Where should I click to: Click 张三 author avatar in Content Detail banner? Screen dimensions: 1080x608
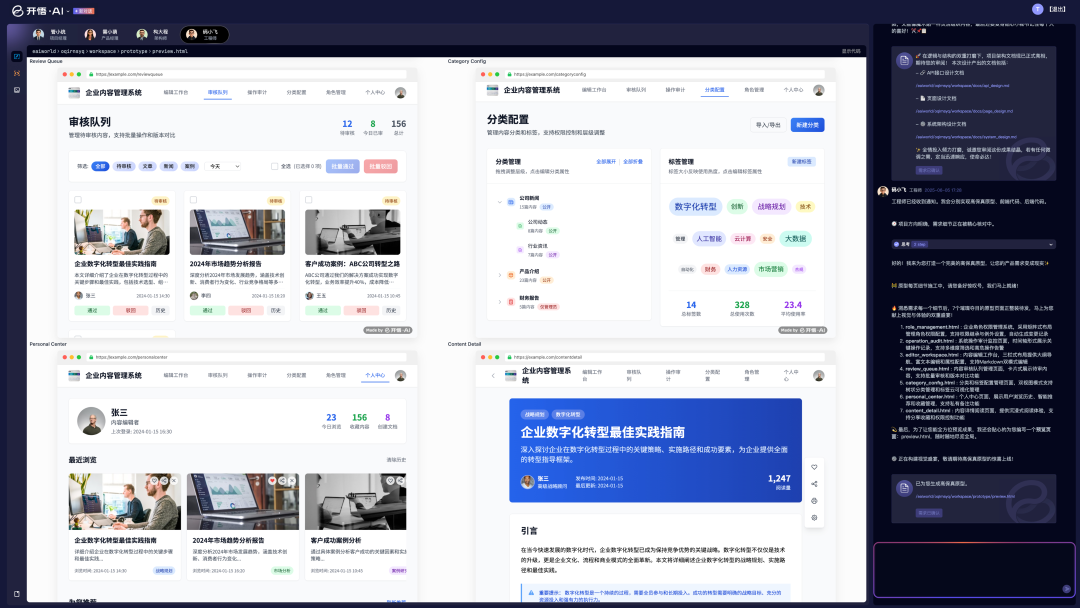(528, 482)
